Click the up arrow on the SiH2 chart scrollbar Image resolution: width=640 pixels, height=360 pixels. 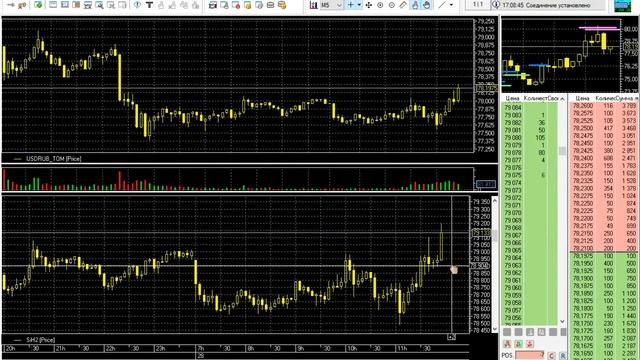495,200
